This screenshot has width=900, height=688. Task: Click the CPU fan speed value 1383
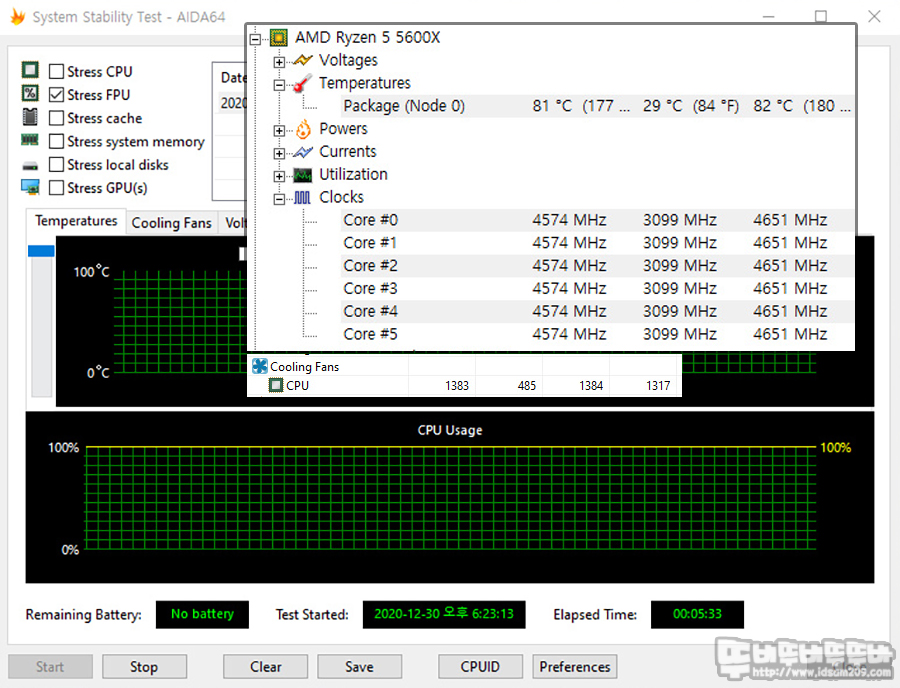tap(457, 386)
